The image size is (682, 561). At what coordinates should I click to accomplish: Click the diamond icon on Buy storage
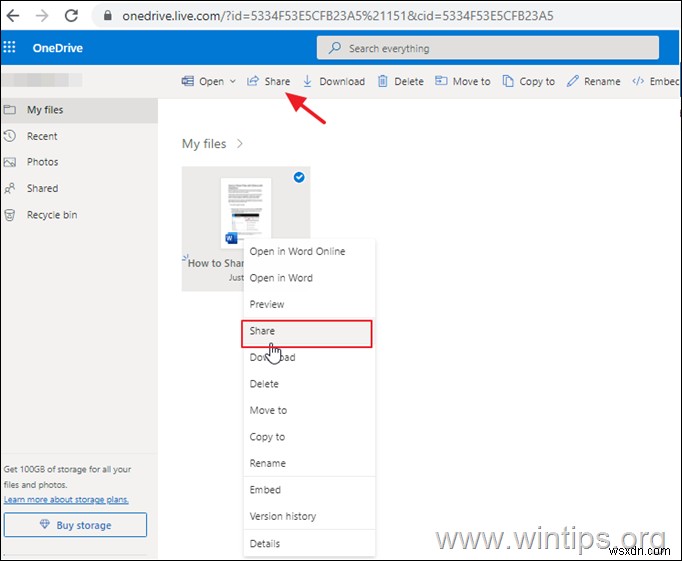pos(44,524)
